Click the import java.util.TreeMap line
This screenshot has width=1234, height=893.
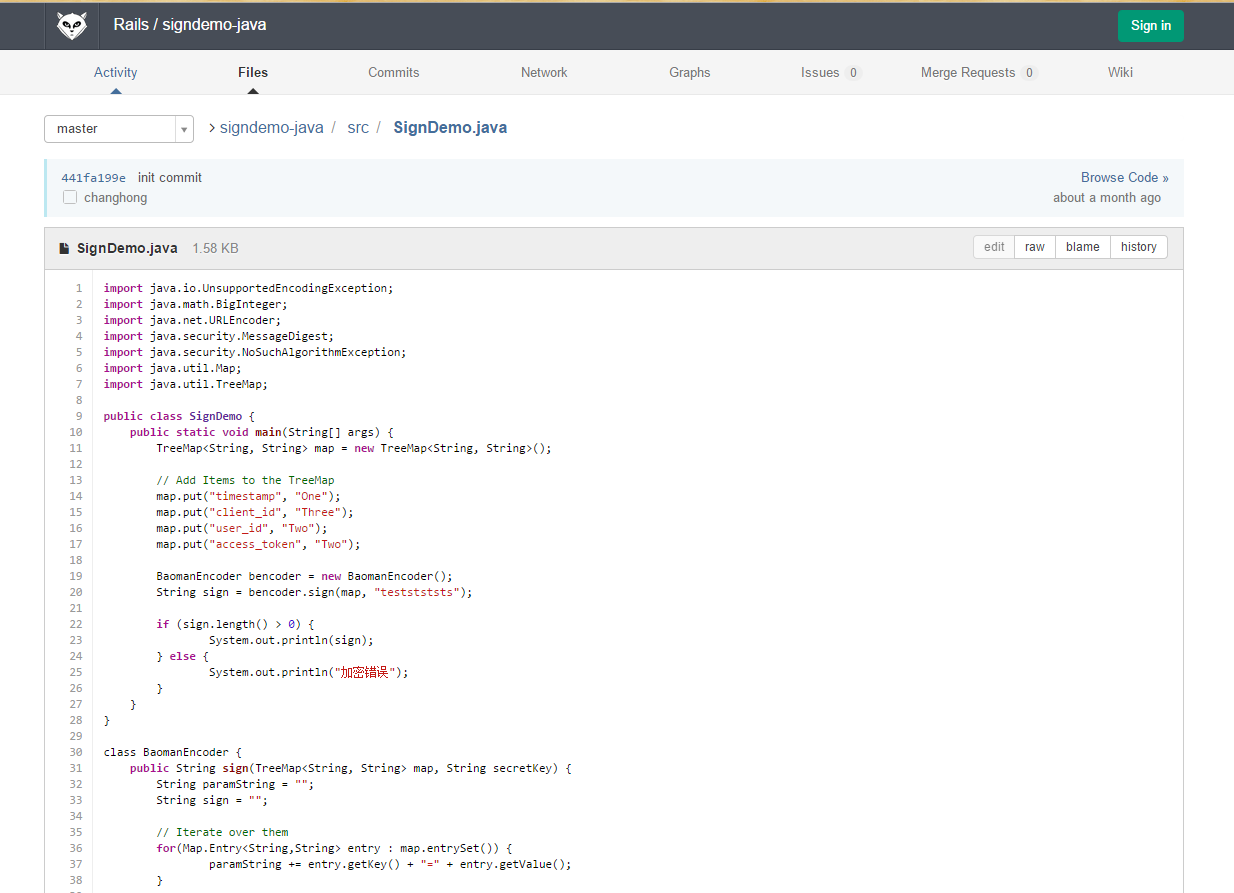tap(186, 384)
